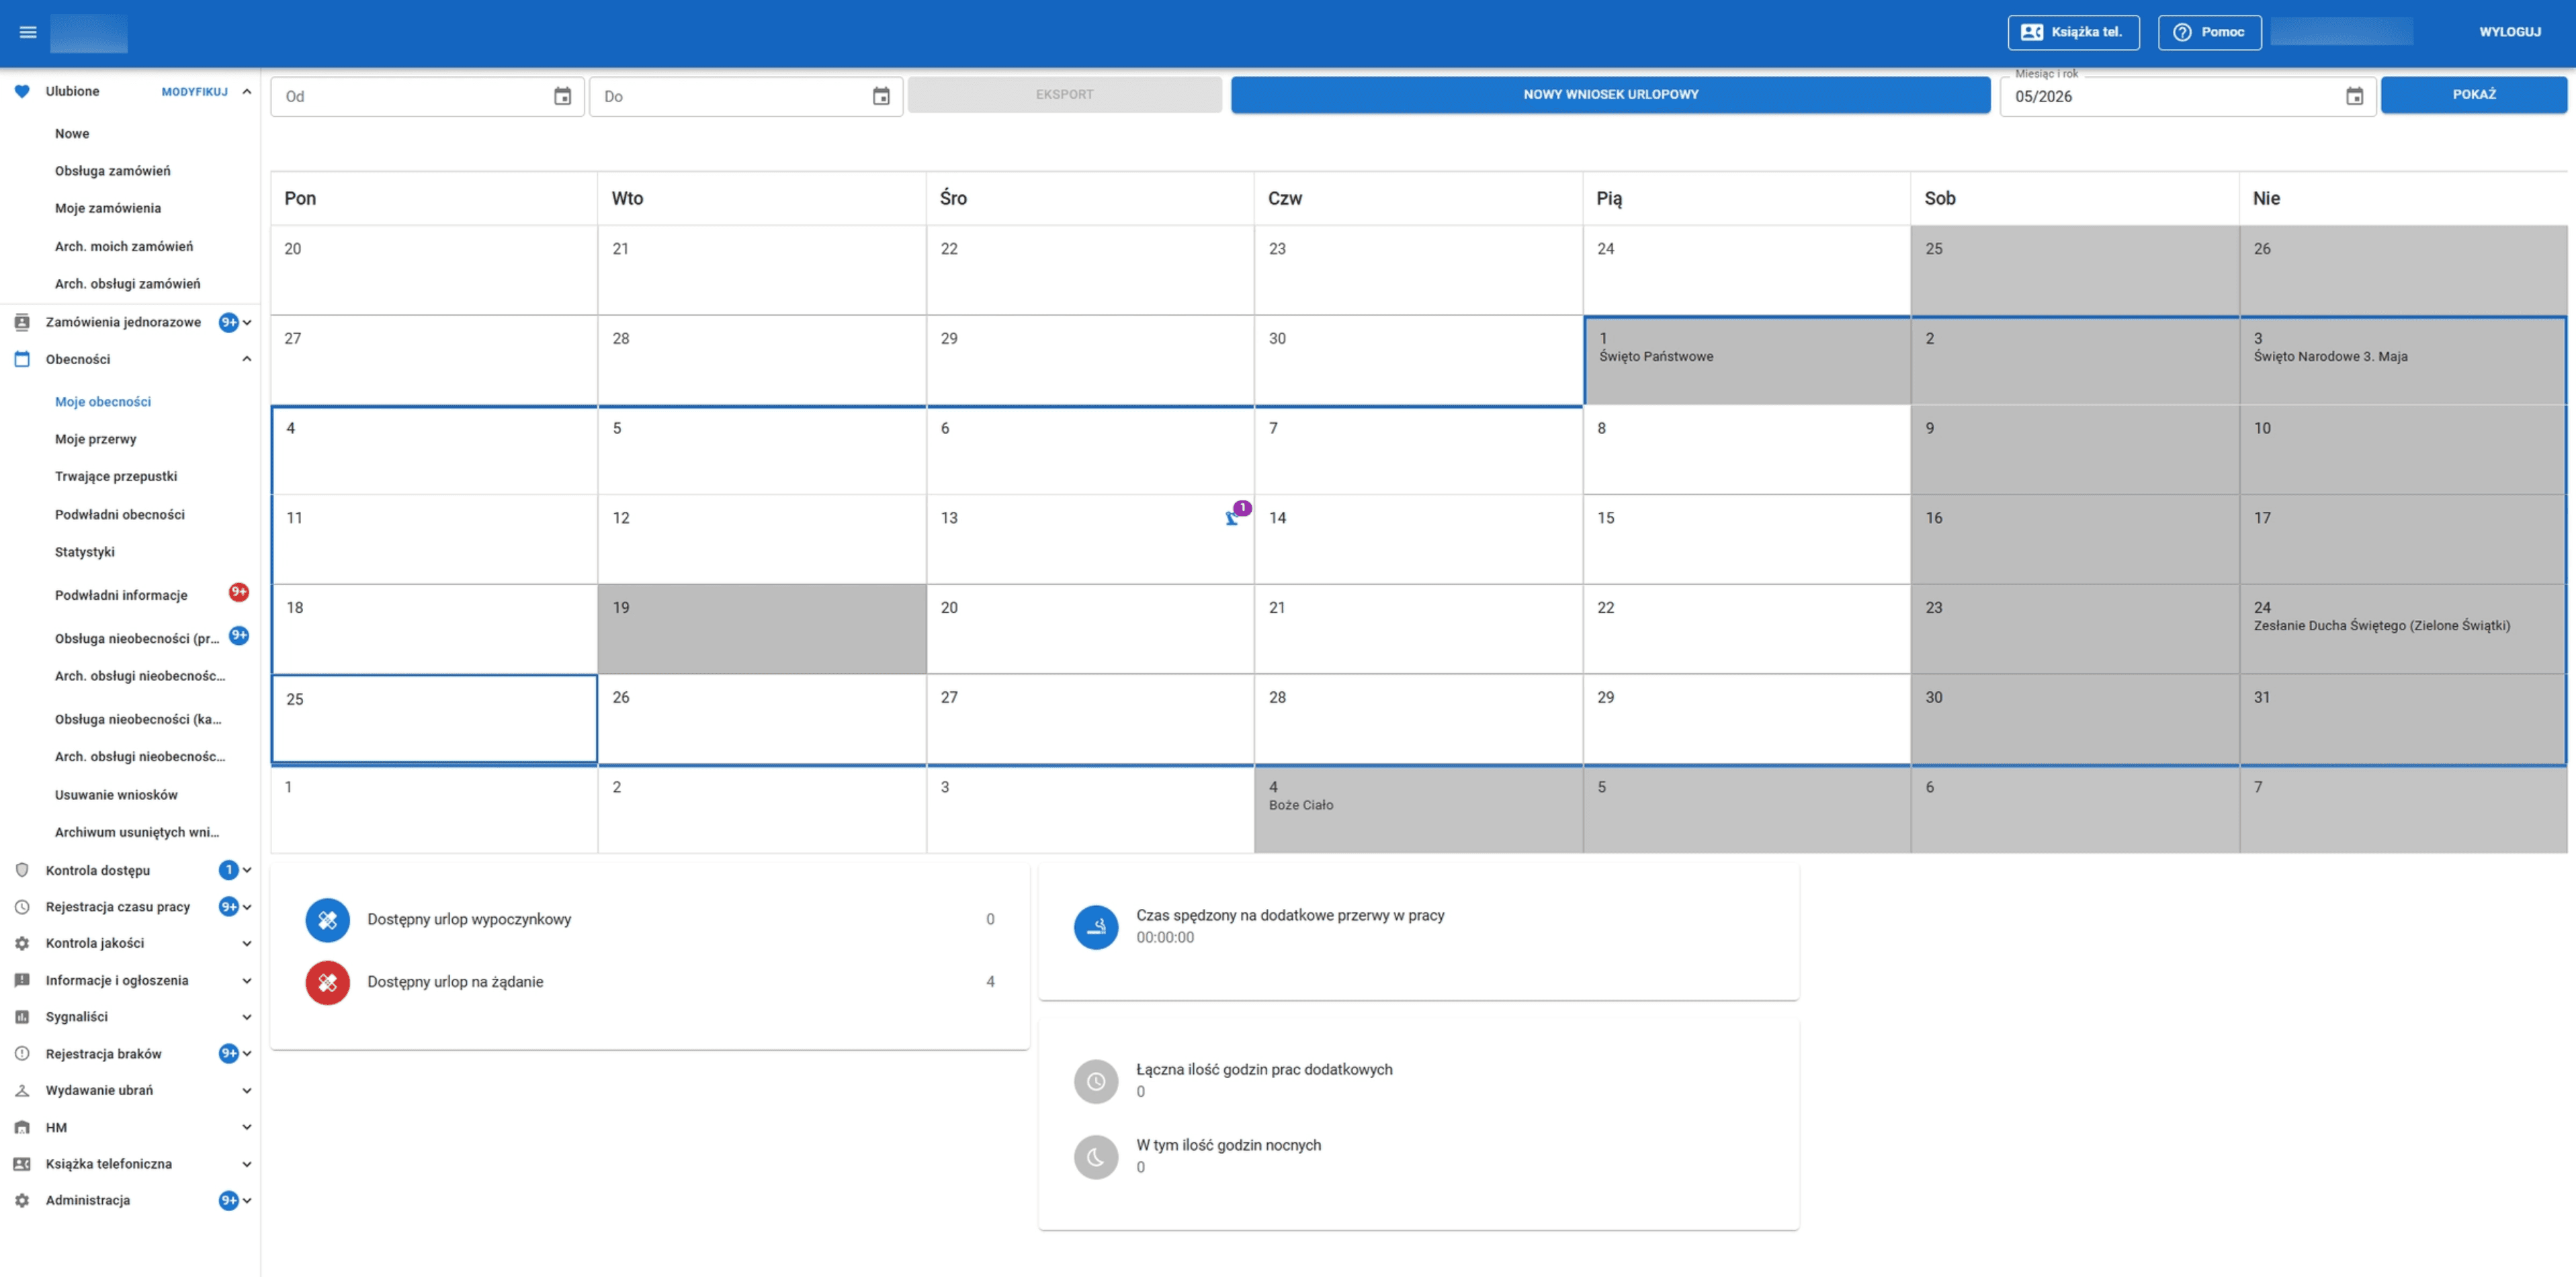Expand the Sygnaliści chevron
This screenshot has height=1277, width=2576.
247,1017
